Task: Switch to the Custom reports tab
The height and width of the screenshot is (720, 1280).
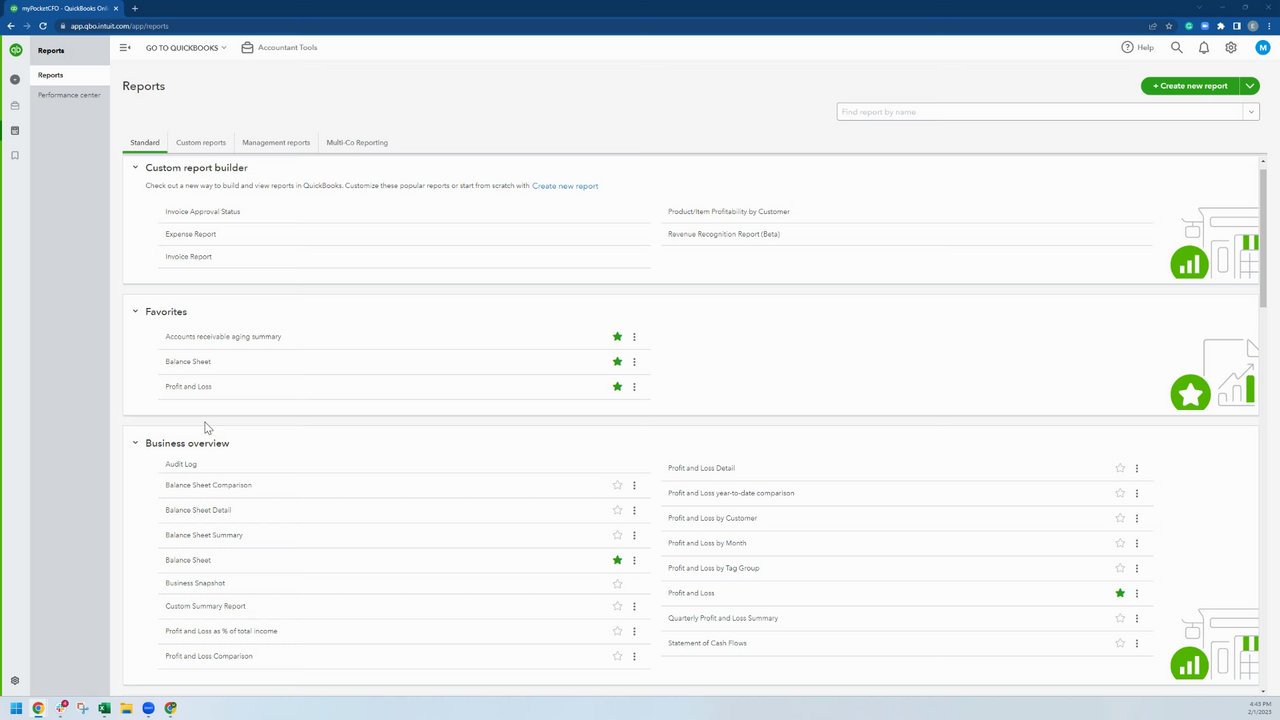Action: (x=201, y=142)
